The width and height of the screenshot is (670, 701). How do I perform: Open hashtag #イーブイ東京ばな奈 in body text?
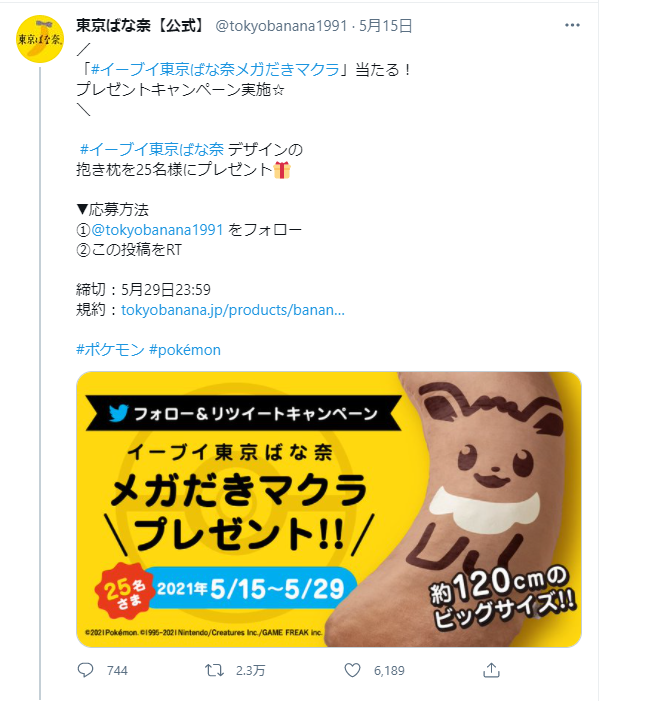tap(152, 149)
